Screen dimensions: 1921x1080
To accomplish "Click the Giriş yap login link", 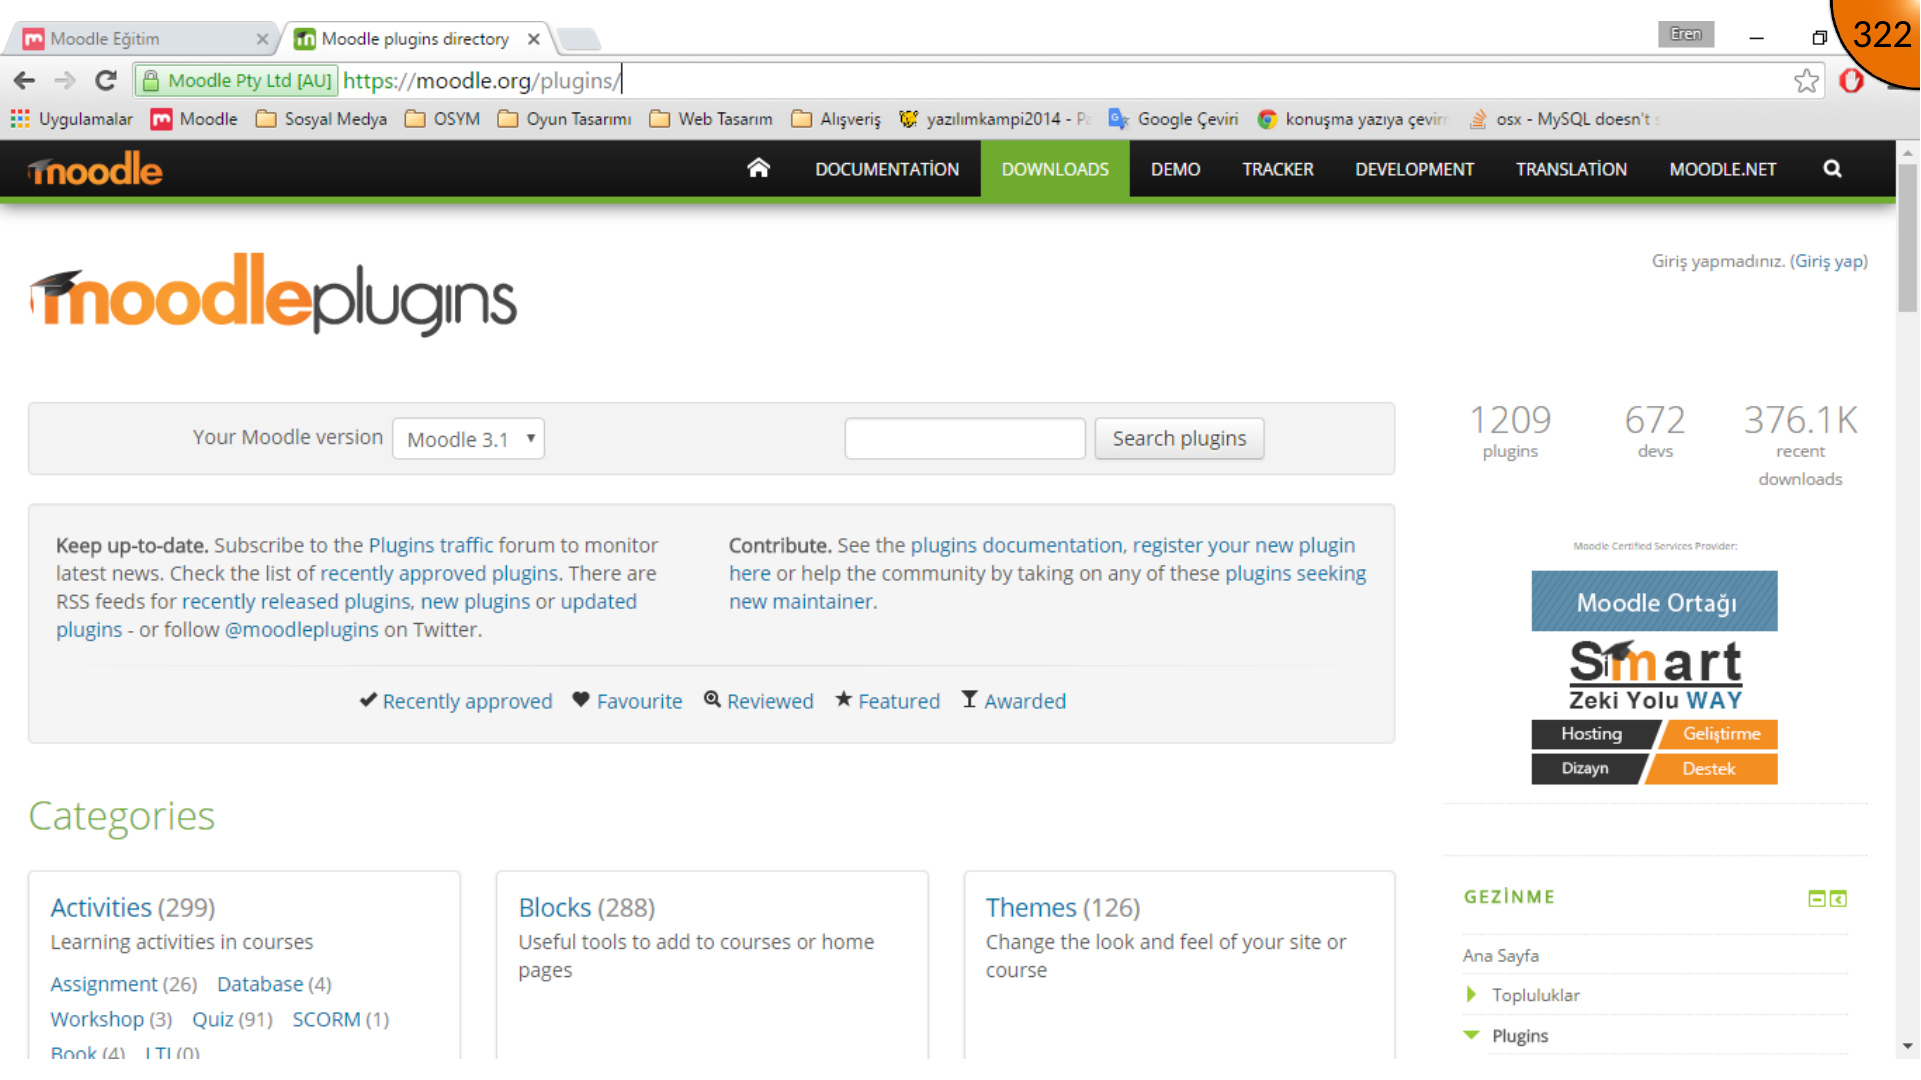I will [x=1829, y=261].
